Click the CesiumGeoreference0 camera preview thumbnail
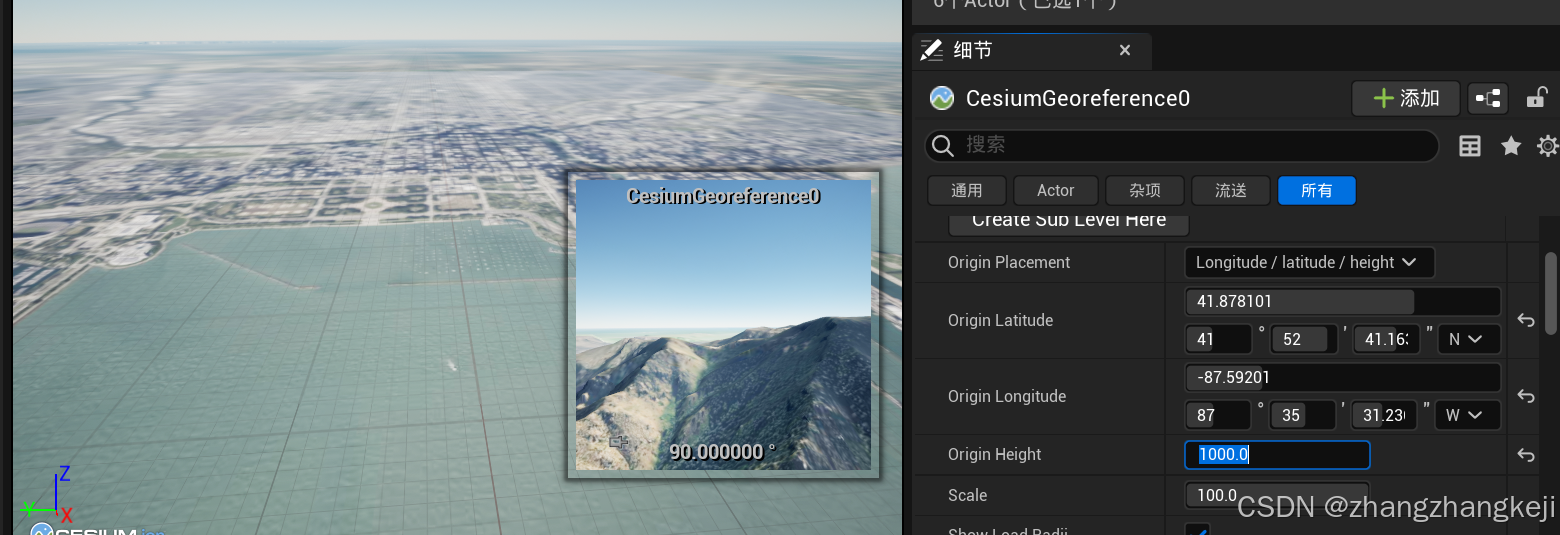1560x535 pixels. tap(723, 325)
